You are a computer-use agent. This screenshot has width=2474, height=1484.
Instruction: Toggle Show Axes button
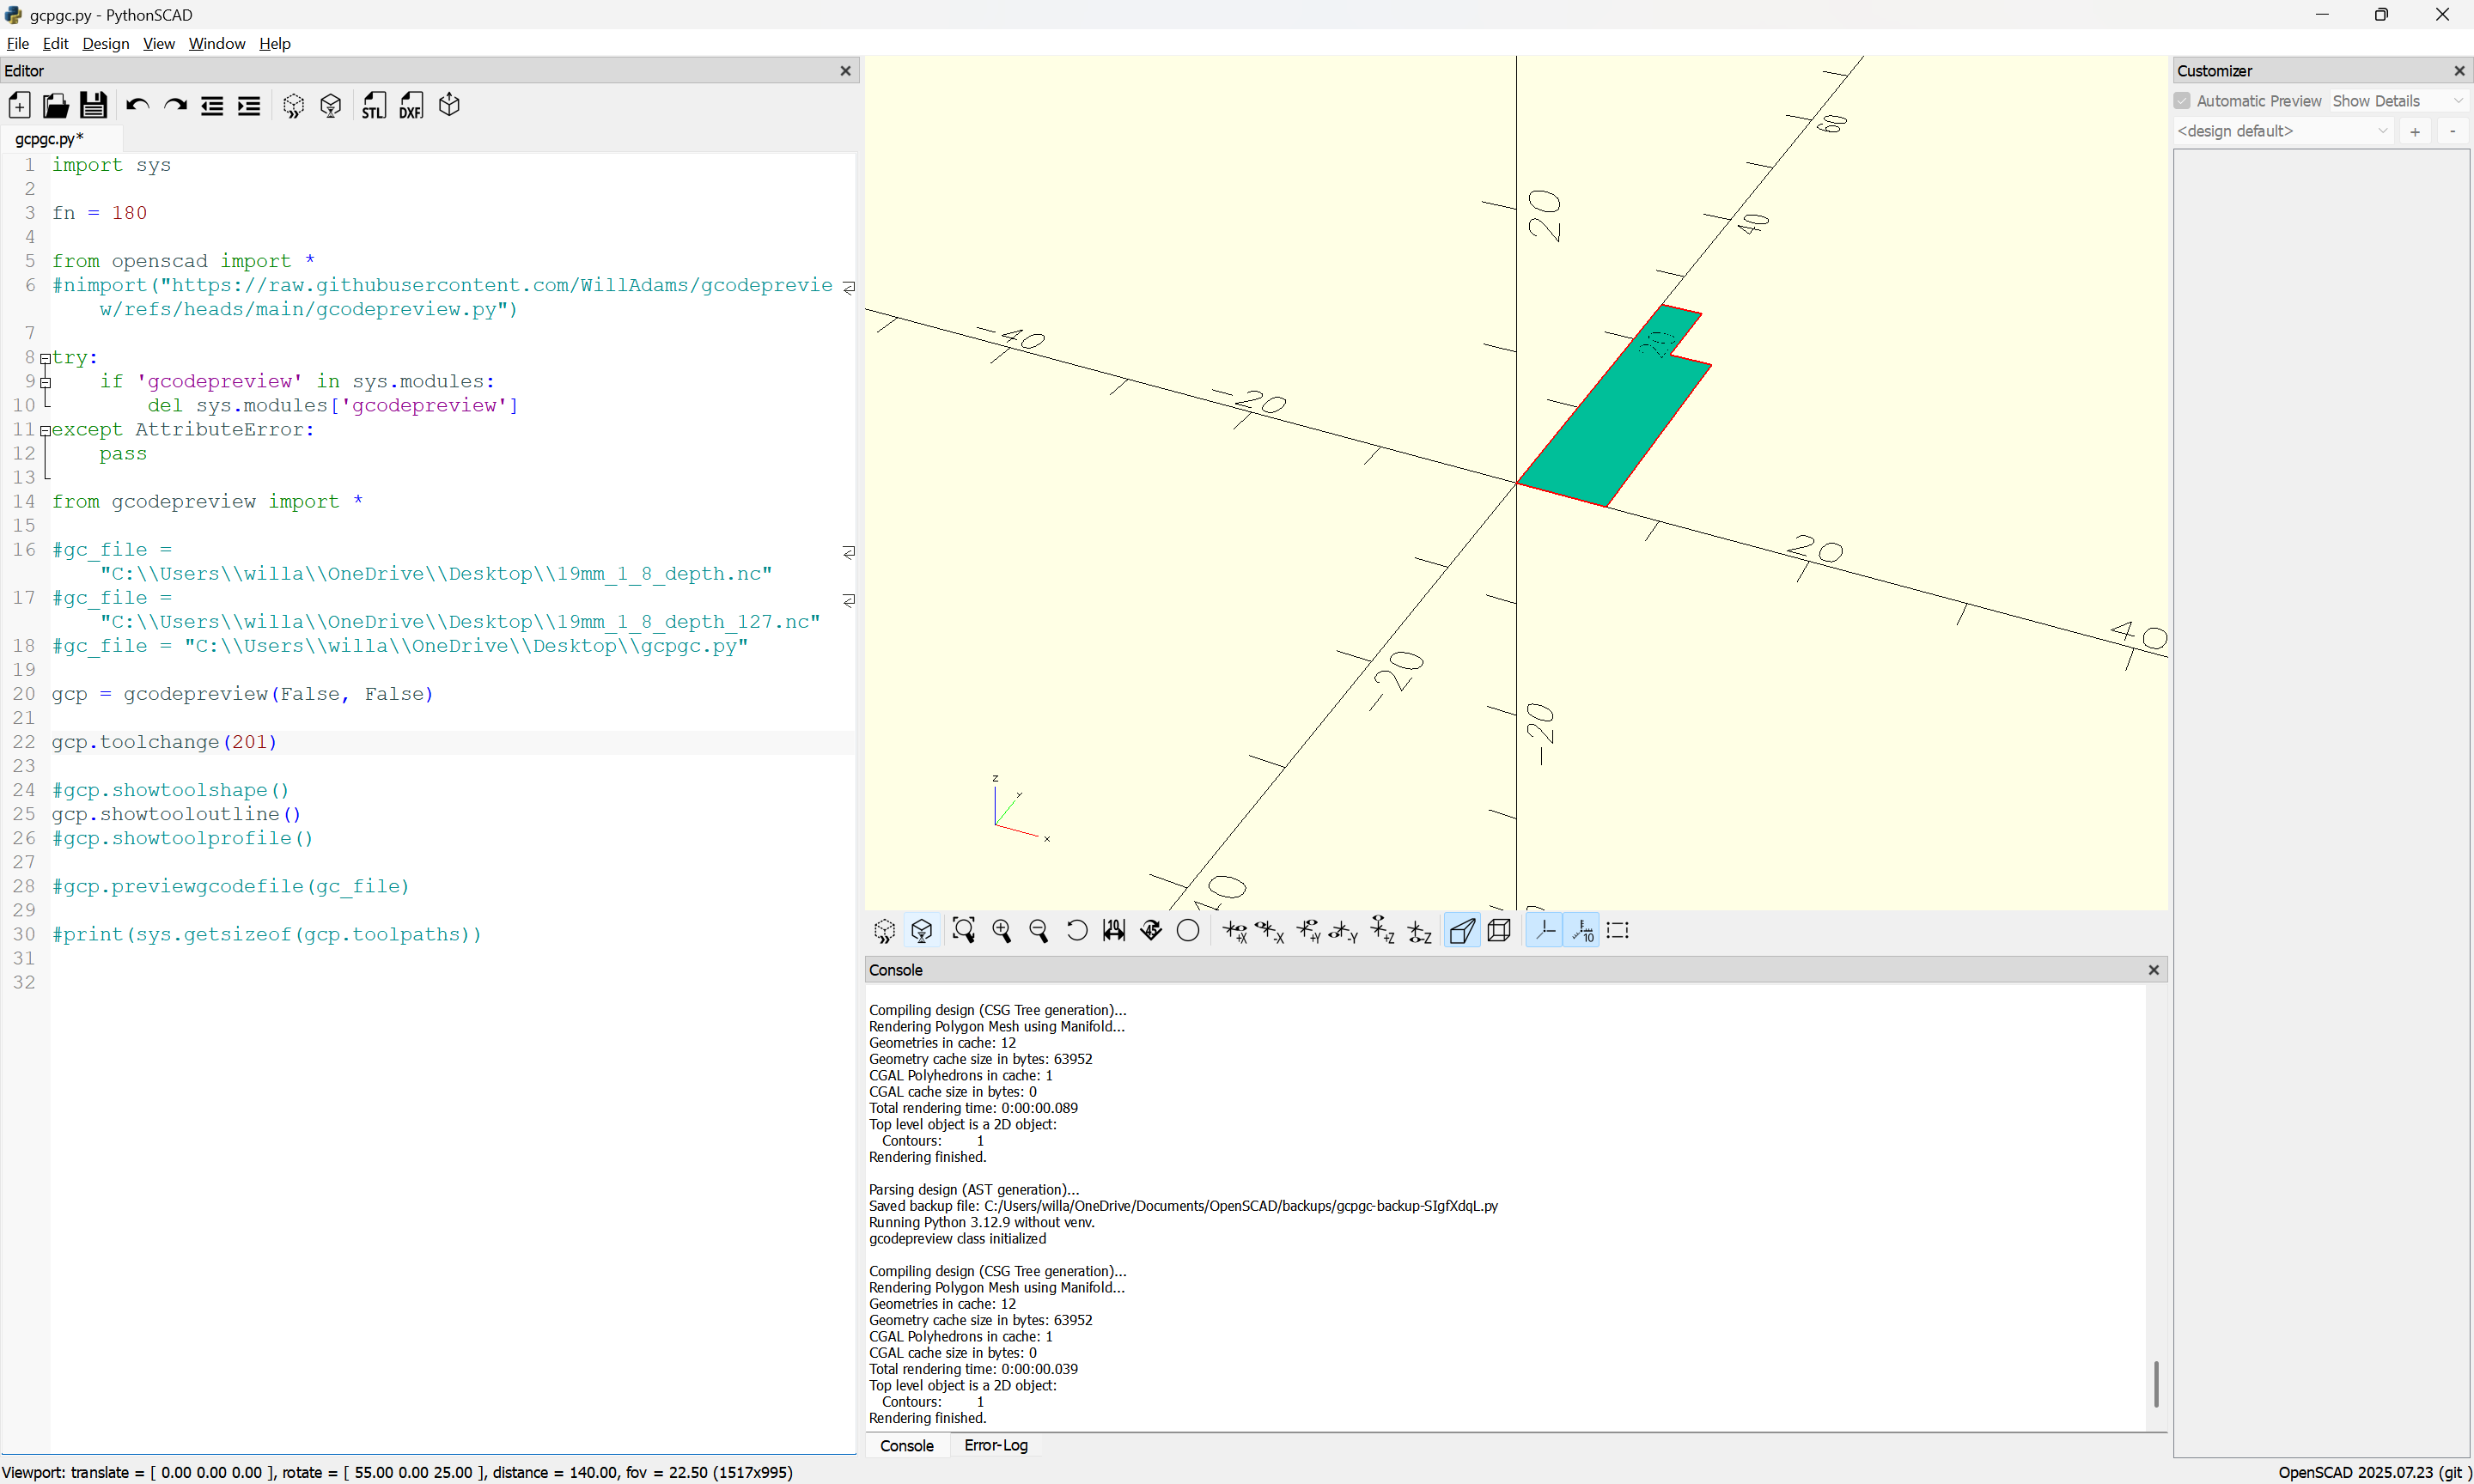coord(1544,931)
